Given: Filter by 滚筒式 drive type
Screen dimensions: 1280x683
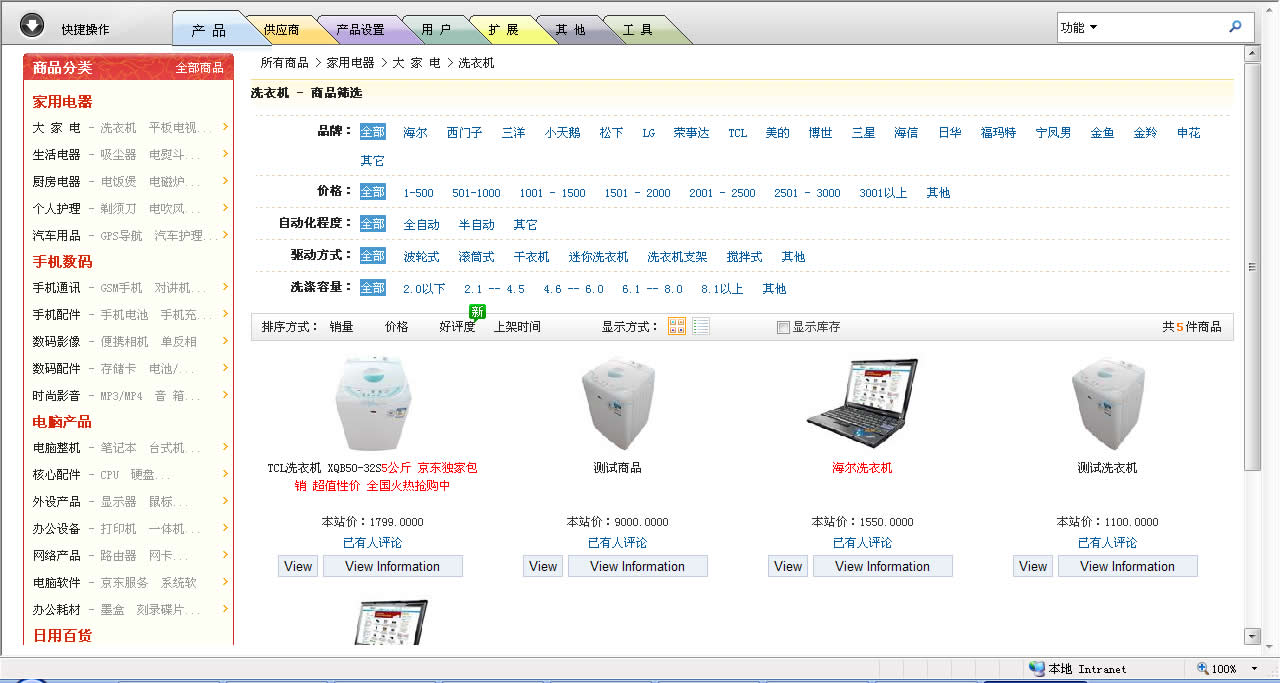Looking at the screenshot, I should pyautogui.click(x=476, y=257).
